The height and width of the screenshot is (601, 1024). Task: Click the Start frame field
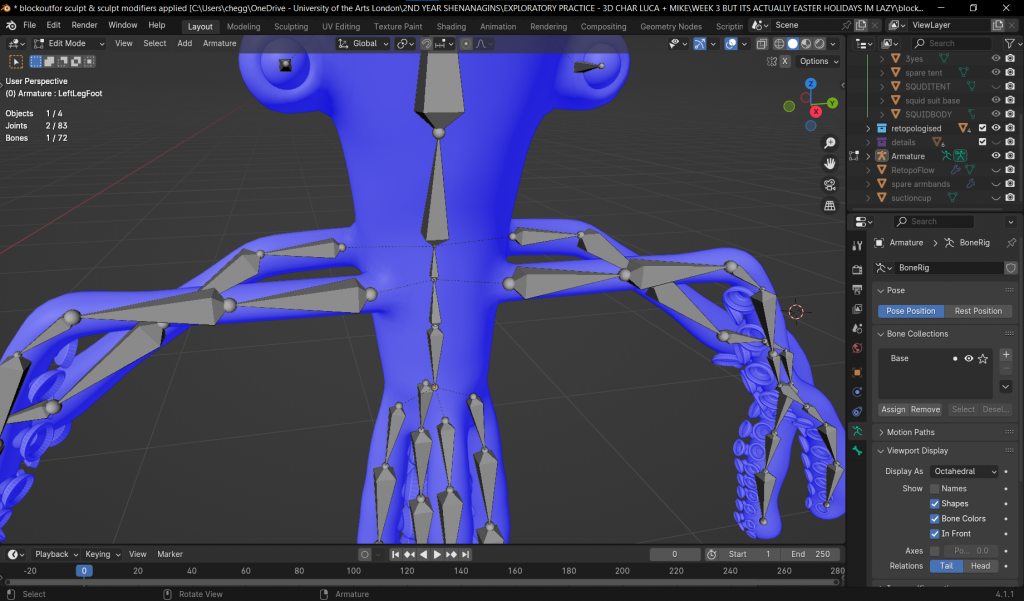(x=748, y=554)
